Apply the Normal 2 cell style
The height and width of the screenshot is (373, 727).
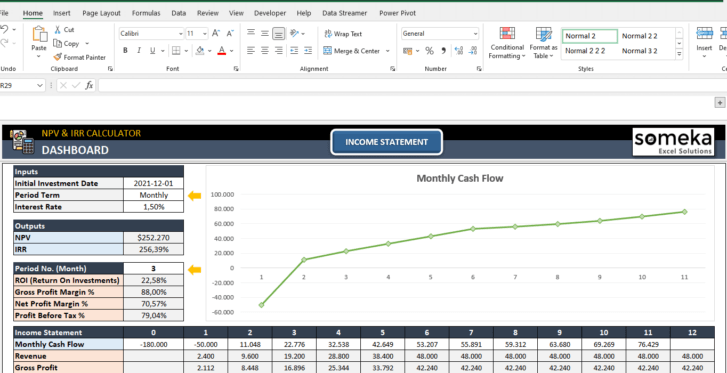point(590,36)
